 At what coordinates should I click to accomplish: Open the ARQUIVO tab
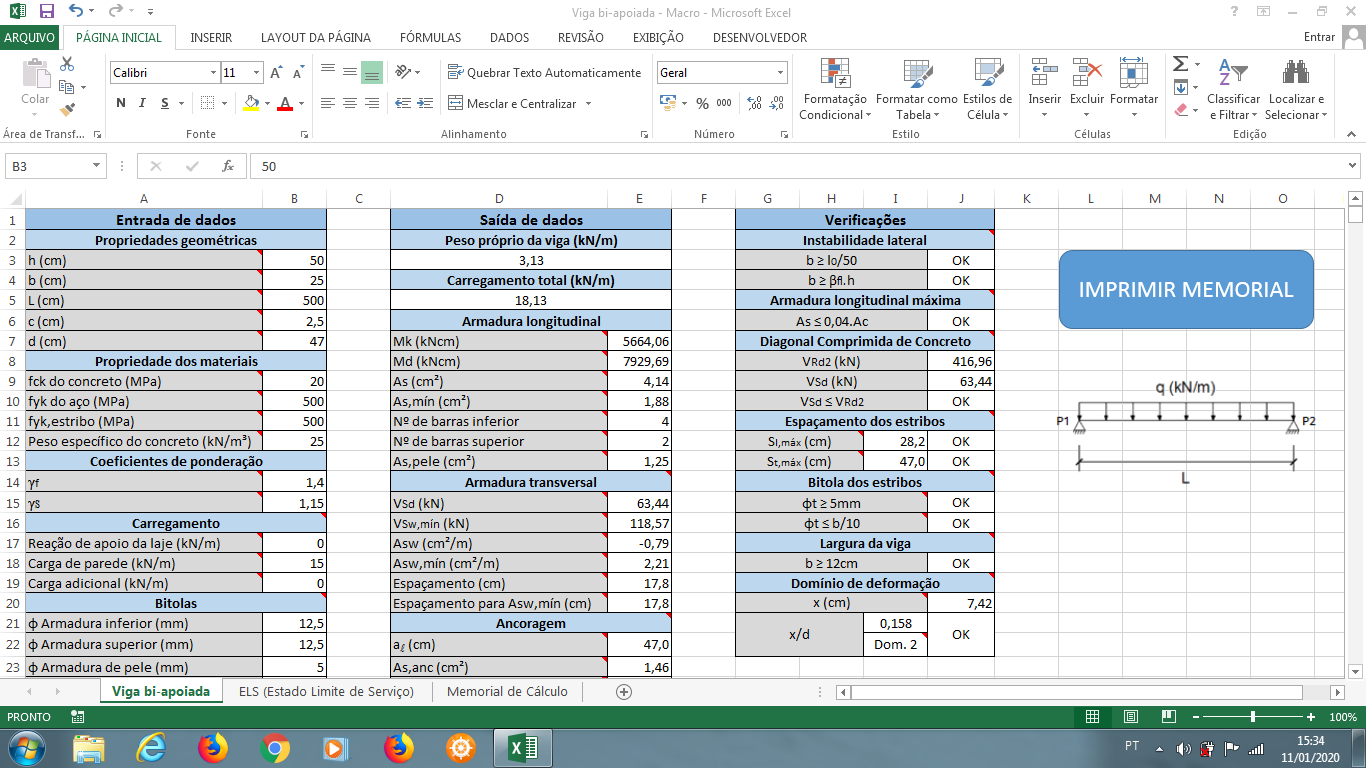click(30, 37)
